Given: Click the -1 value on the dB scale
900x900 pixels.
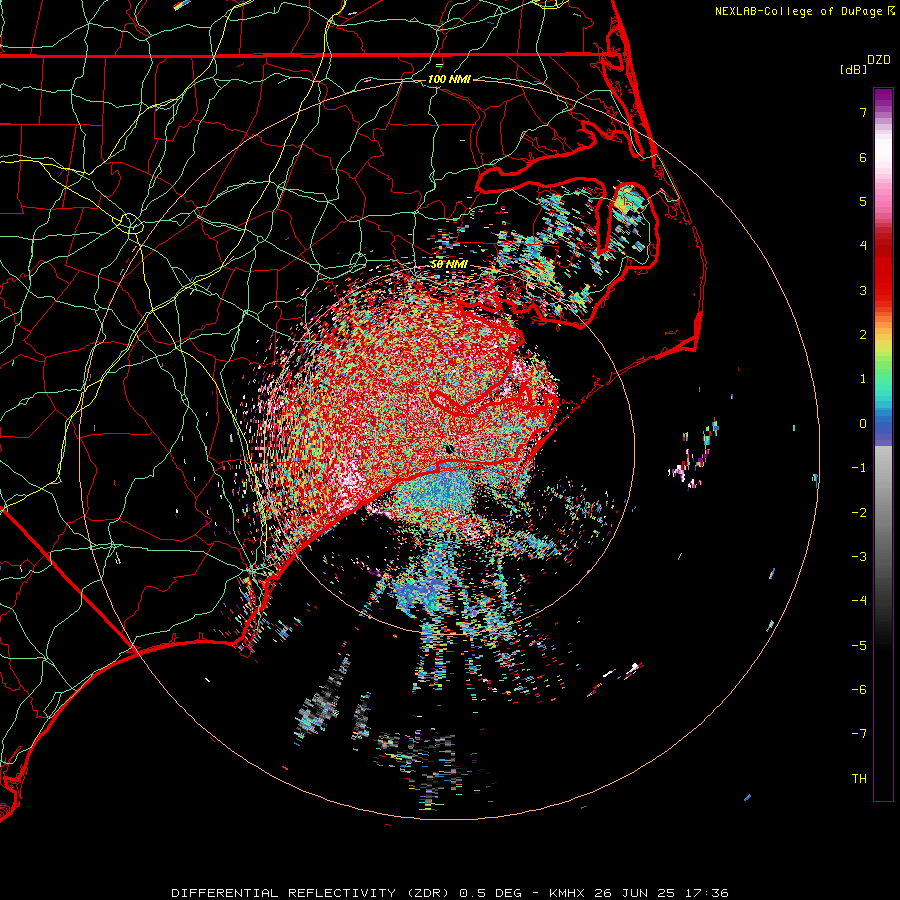Looking at the screenshot, I should coord(859,468).
